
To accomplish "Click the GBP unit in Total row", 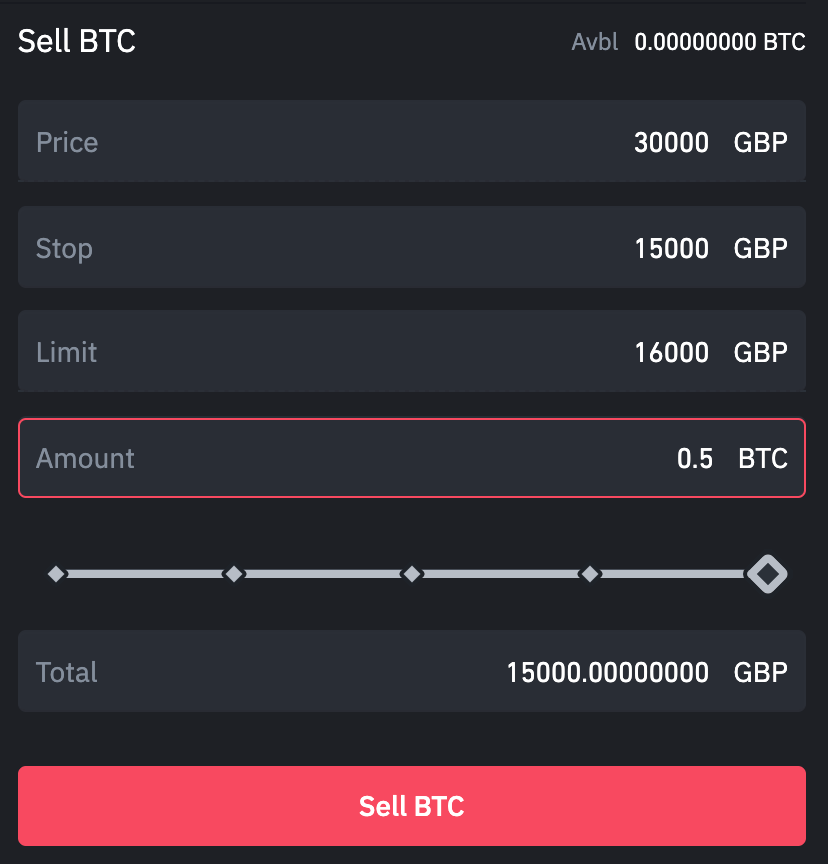I will pos(761,672).
